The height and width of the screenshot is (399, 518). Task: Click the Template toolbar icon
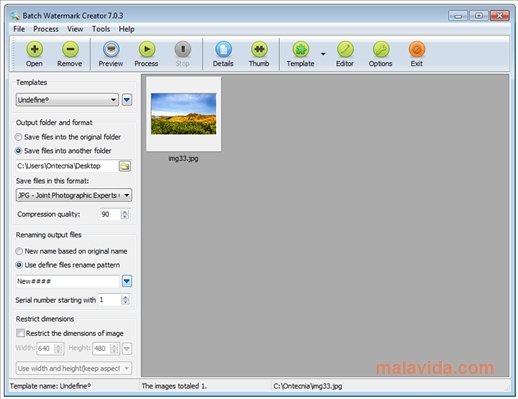tap(301, 50)
